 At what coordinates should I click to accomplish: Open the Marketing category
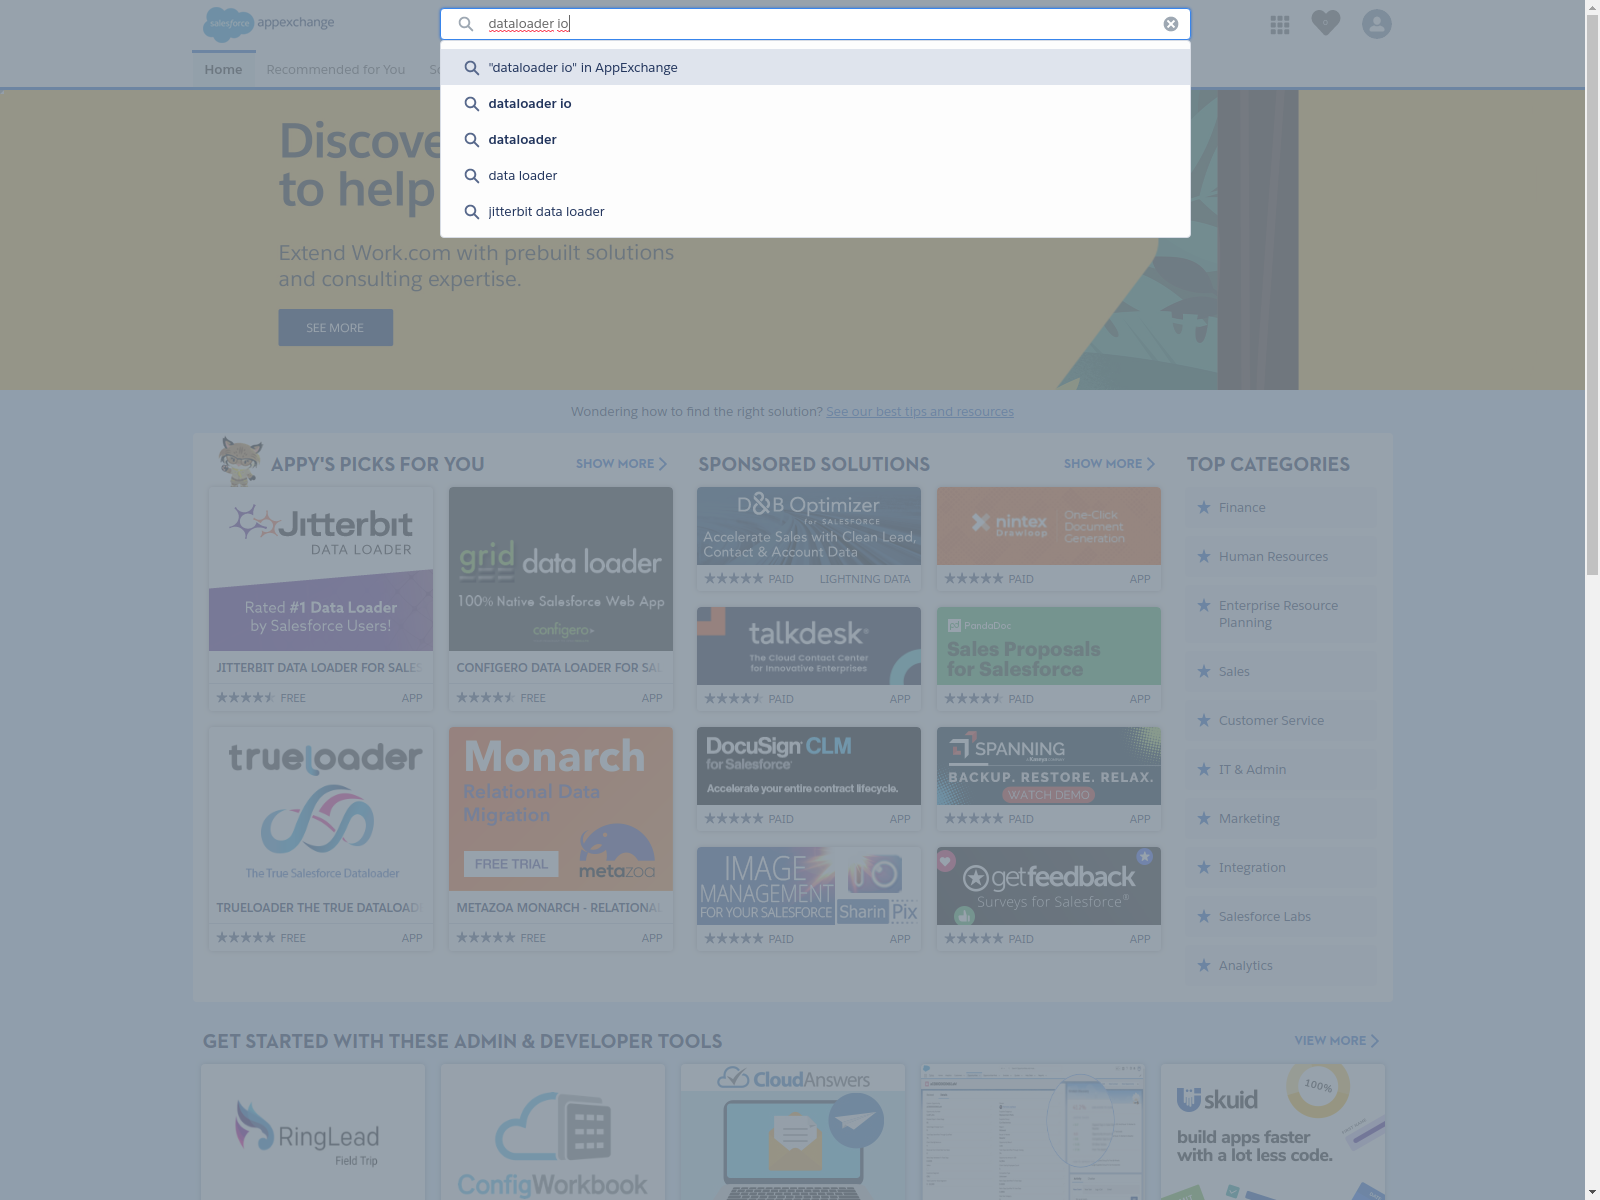[x=1281, y=819]
